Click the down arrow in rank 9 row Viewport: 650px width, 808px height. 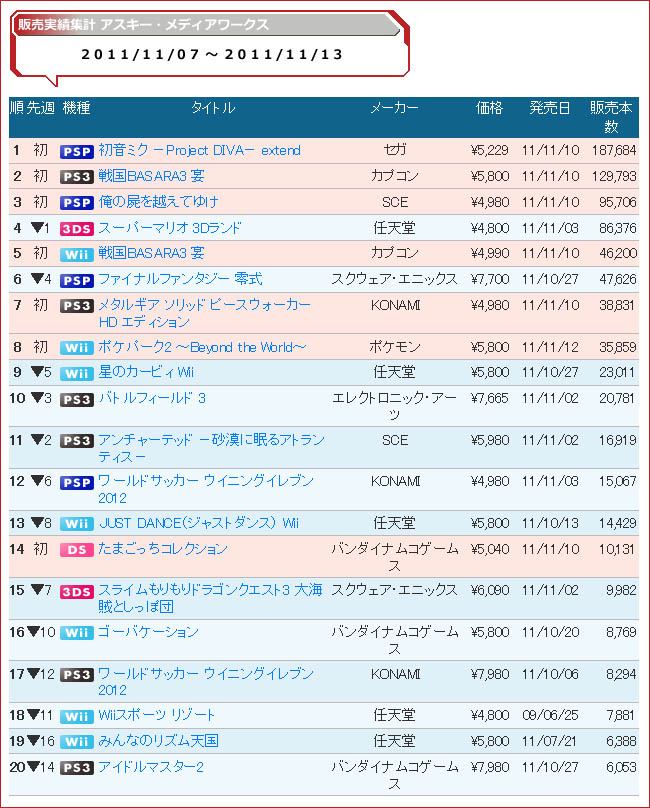tap(37, 372)
